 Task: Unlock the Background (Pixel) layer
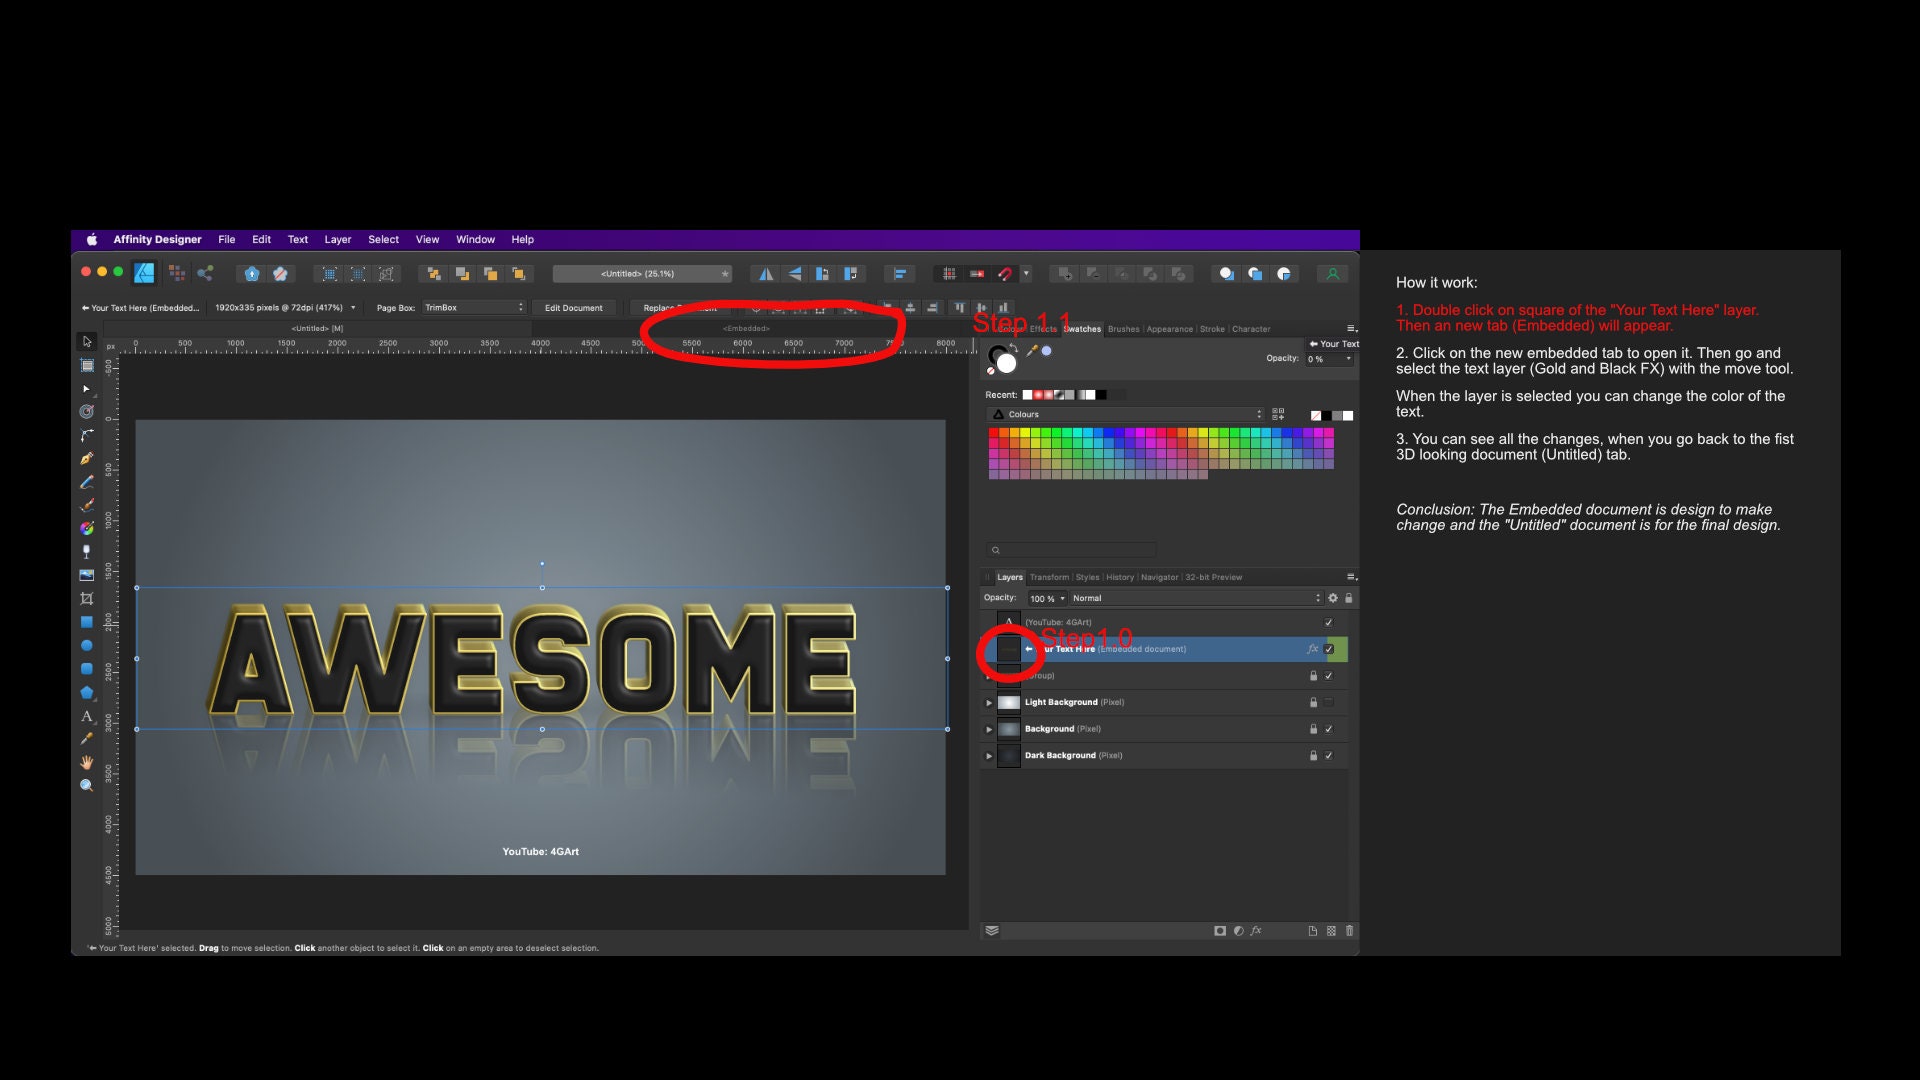(x=1313, y=729)
